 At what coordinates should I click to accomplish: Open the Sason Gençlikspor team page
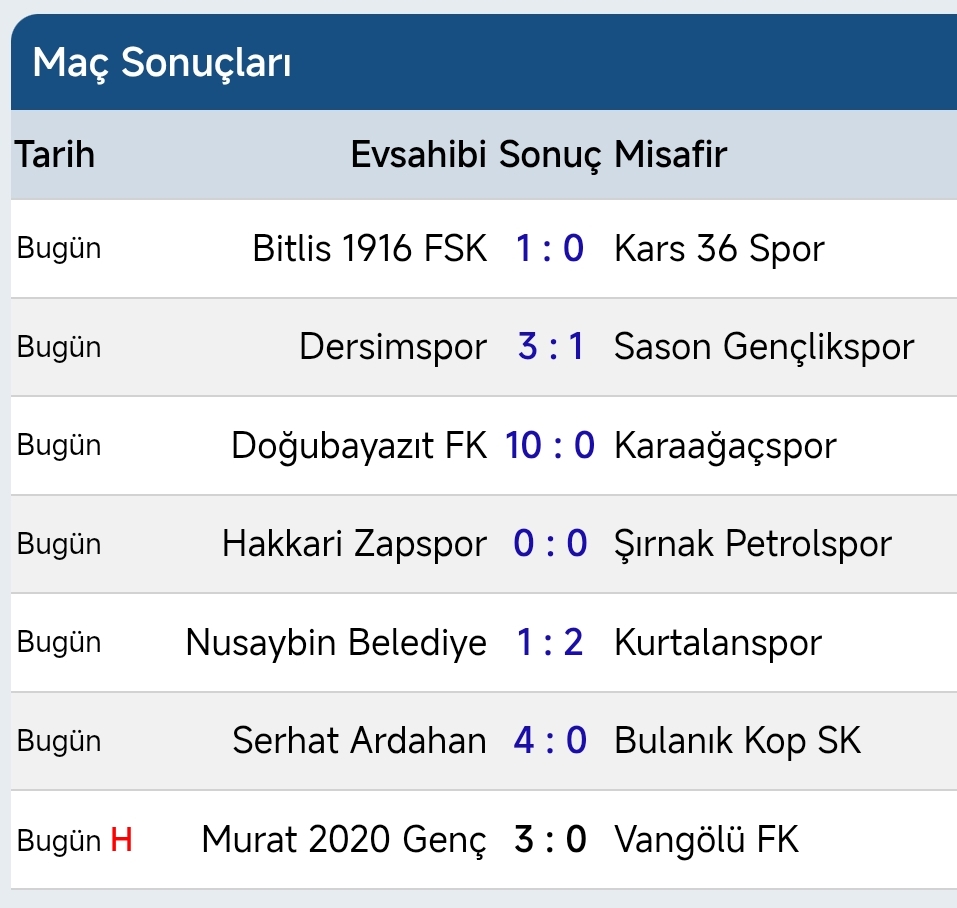click(764, 347)
